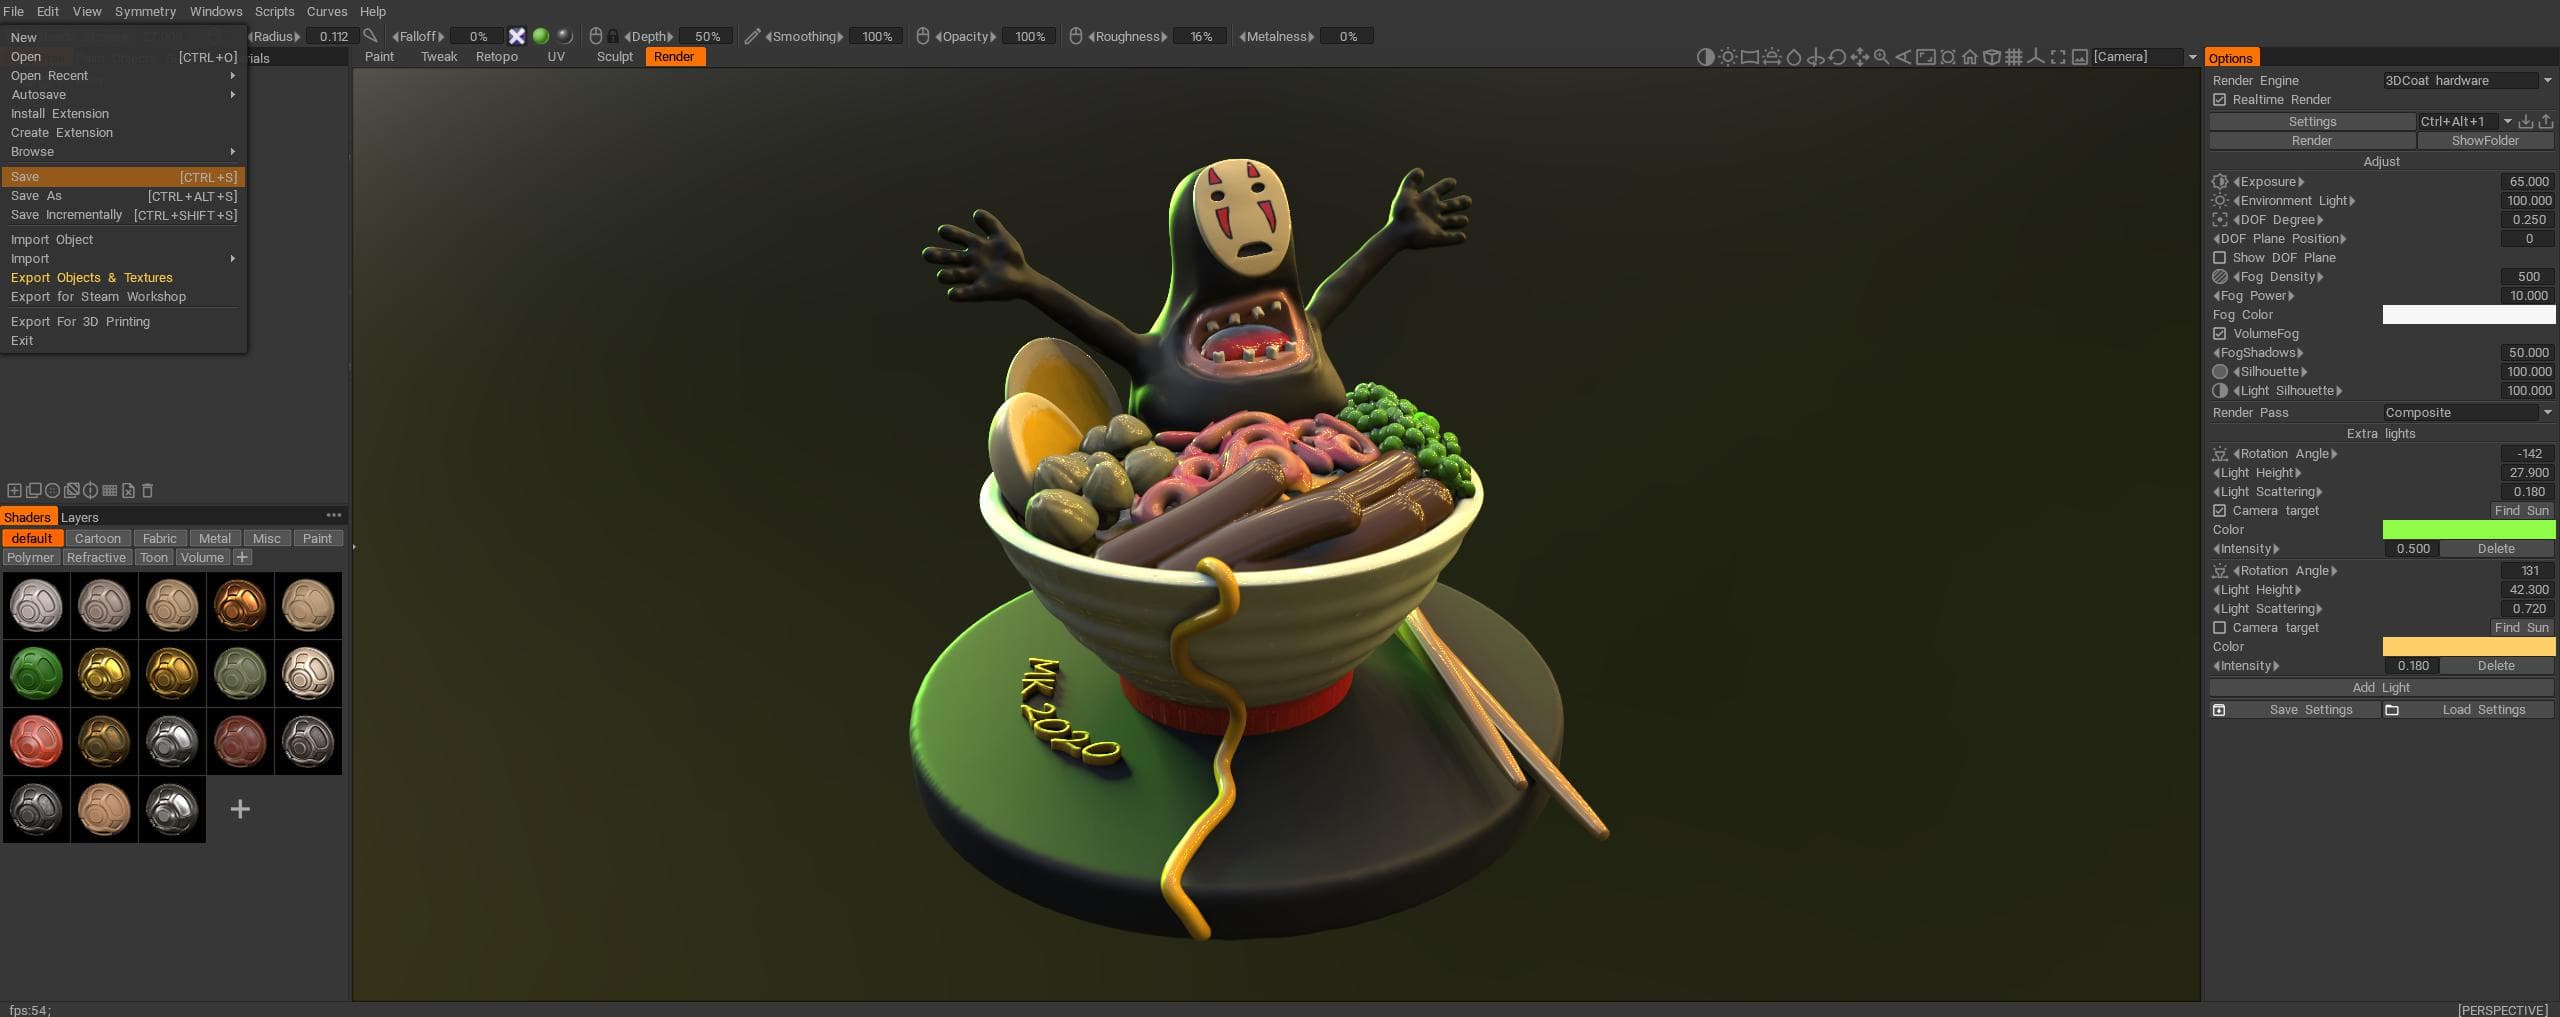Click the half-circle contrast icon in viewport toolbar
This screenshot has height=1017, width=2560.
(1706, 57)
